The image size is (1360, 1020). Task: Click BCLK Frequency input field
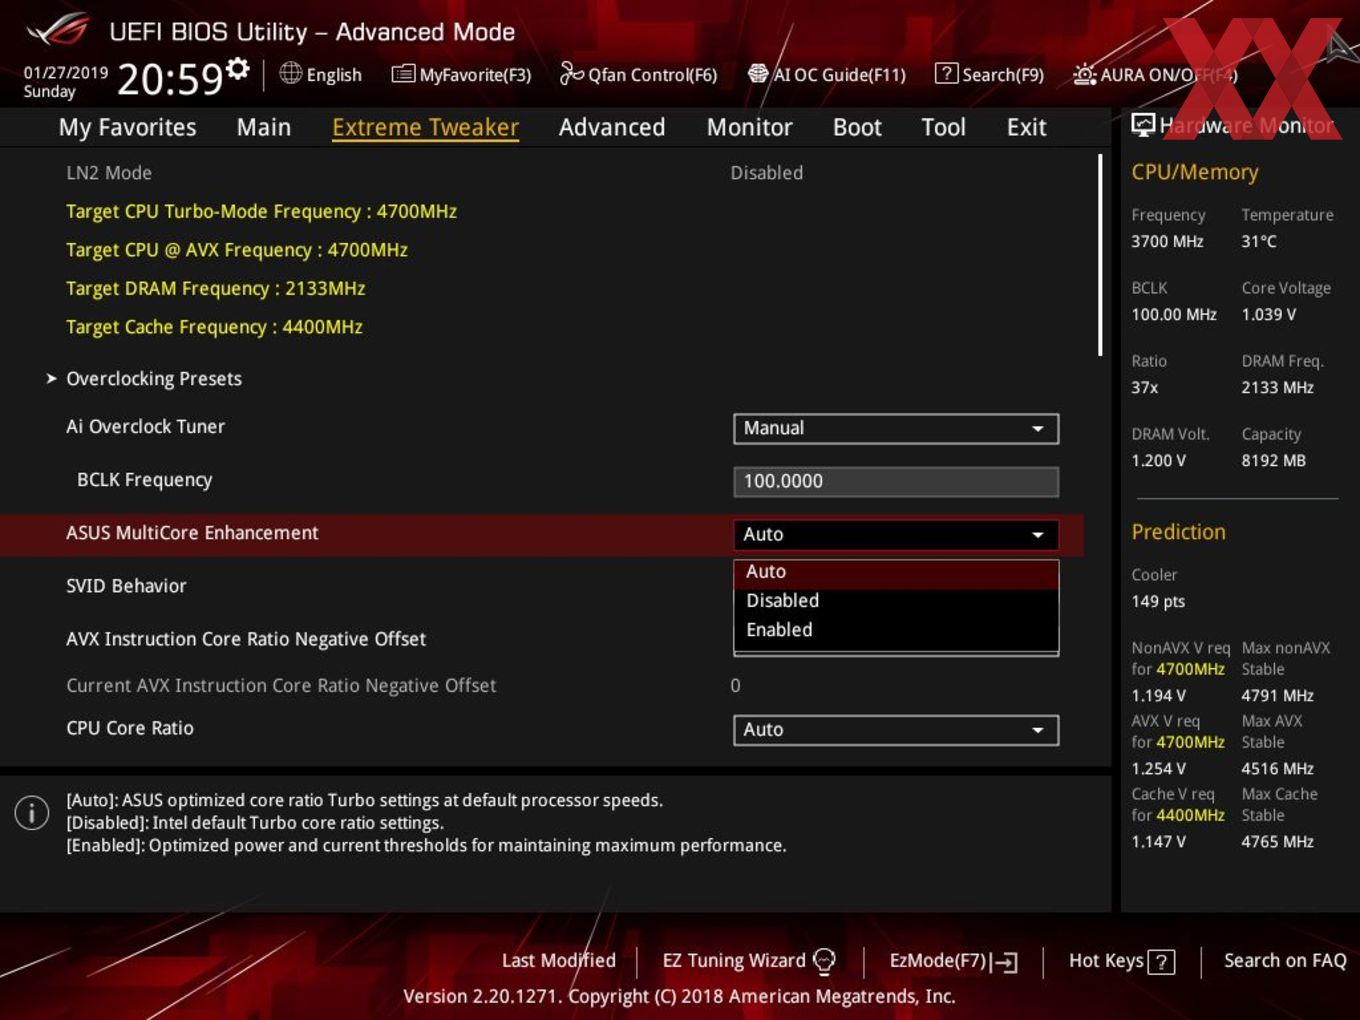[895, 481]
